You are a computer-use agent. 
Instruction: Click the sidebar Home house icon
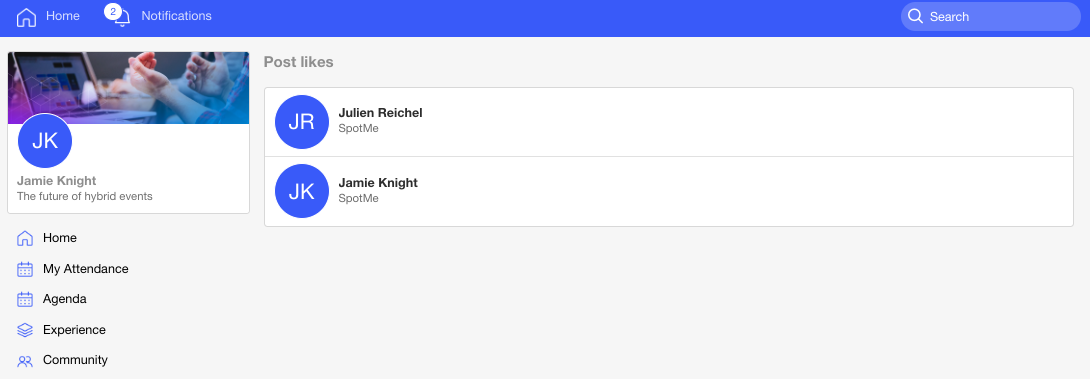25,239
